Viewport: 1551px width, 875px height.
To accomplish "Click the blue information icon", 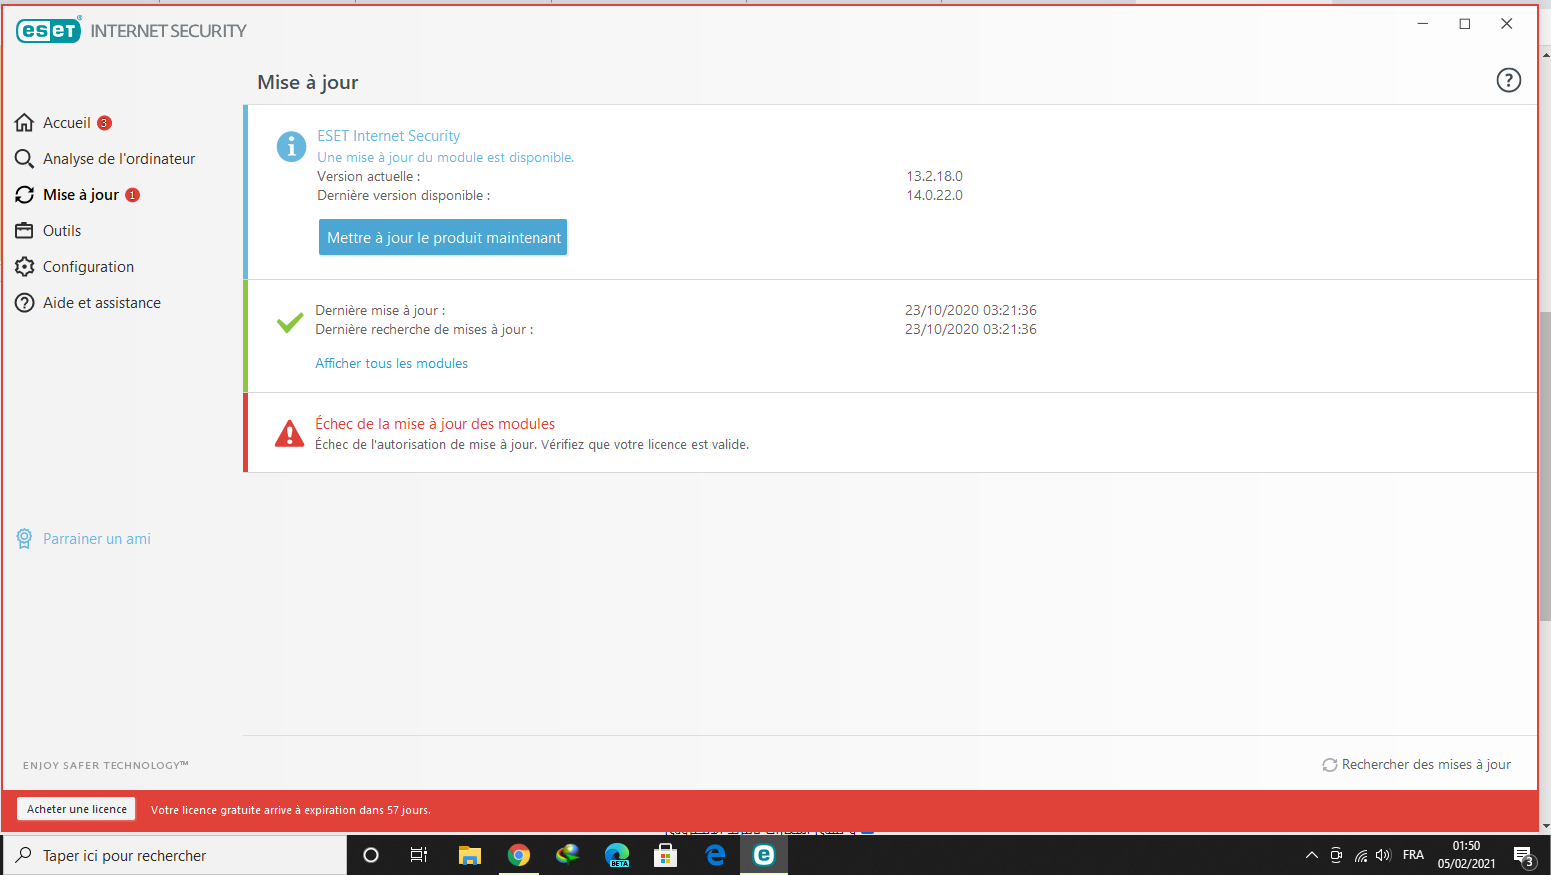I will 291,146.
